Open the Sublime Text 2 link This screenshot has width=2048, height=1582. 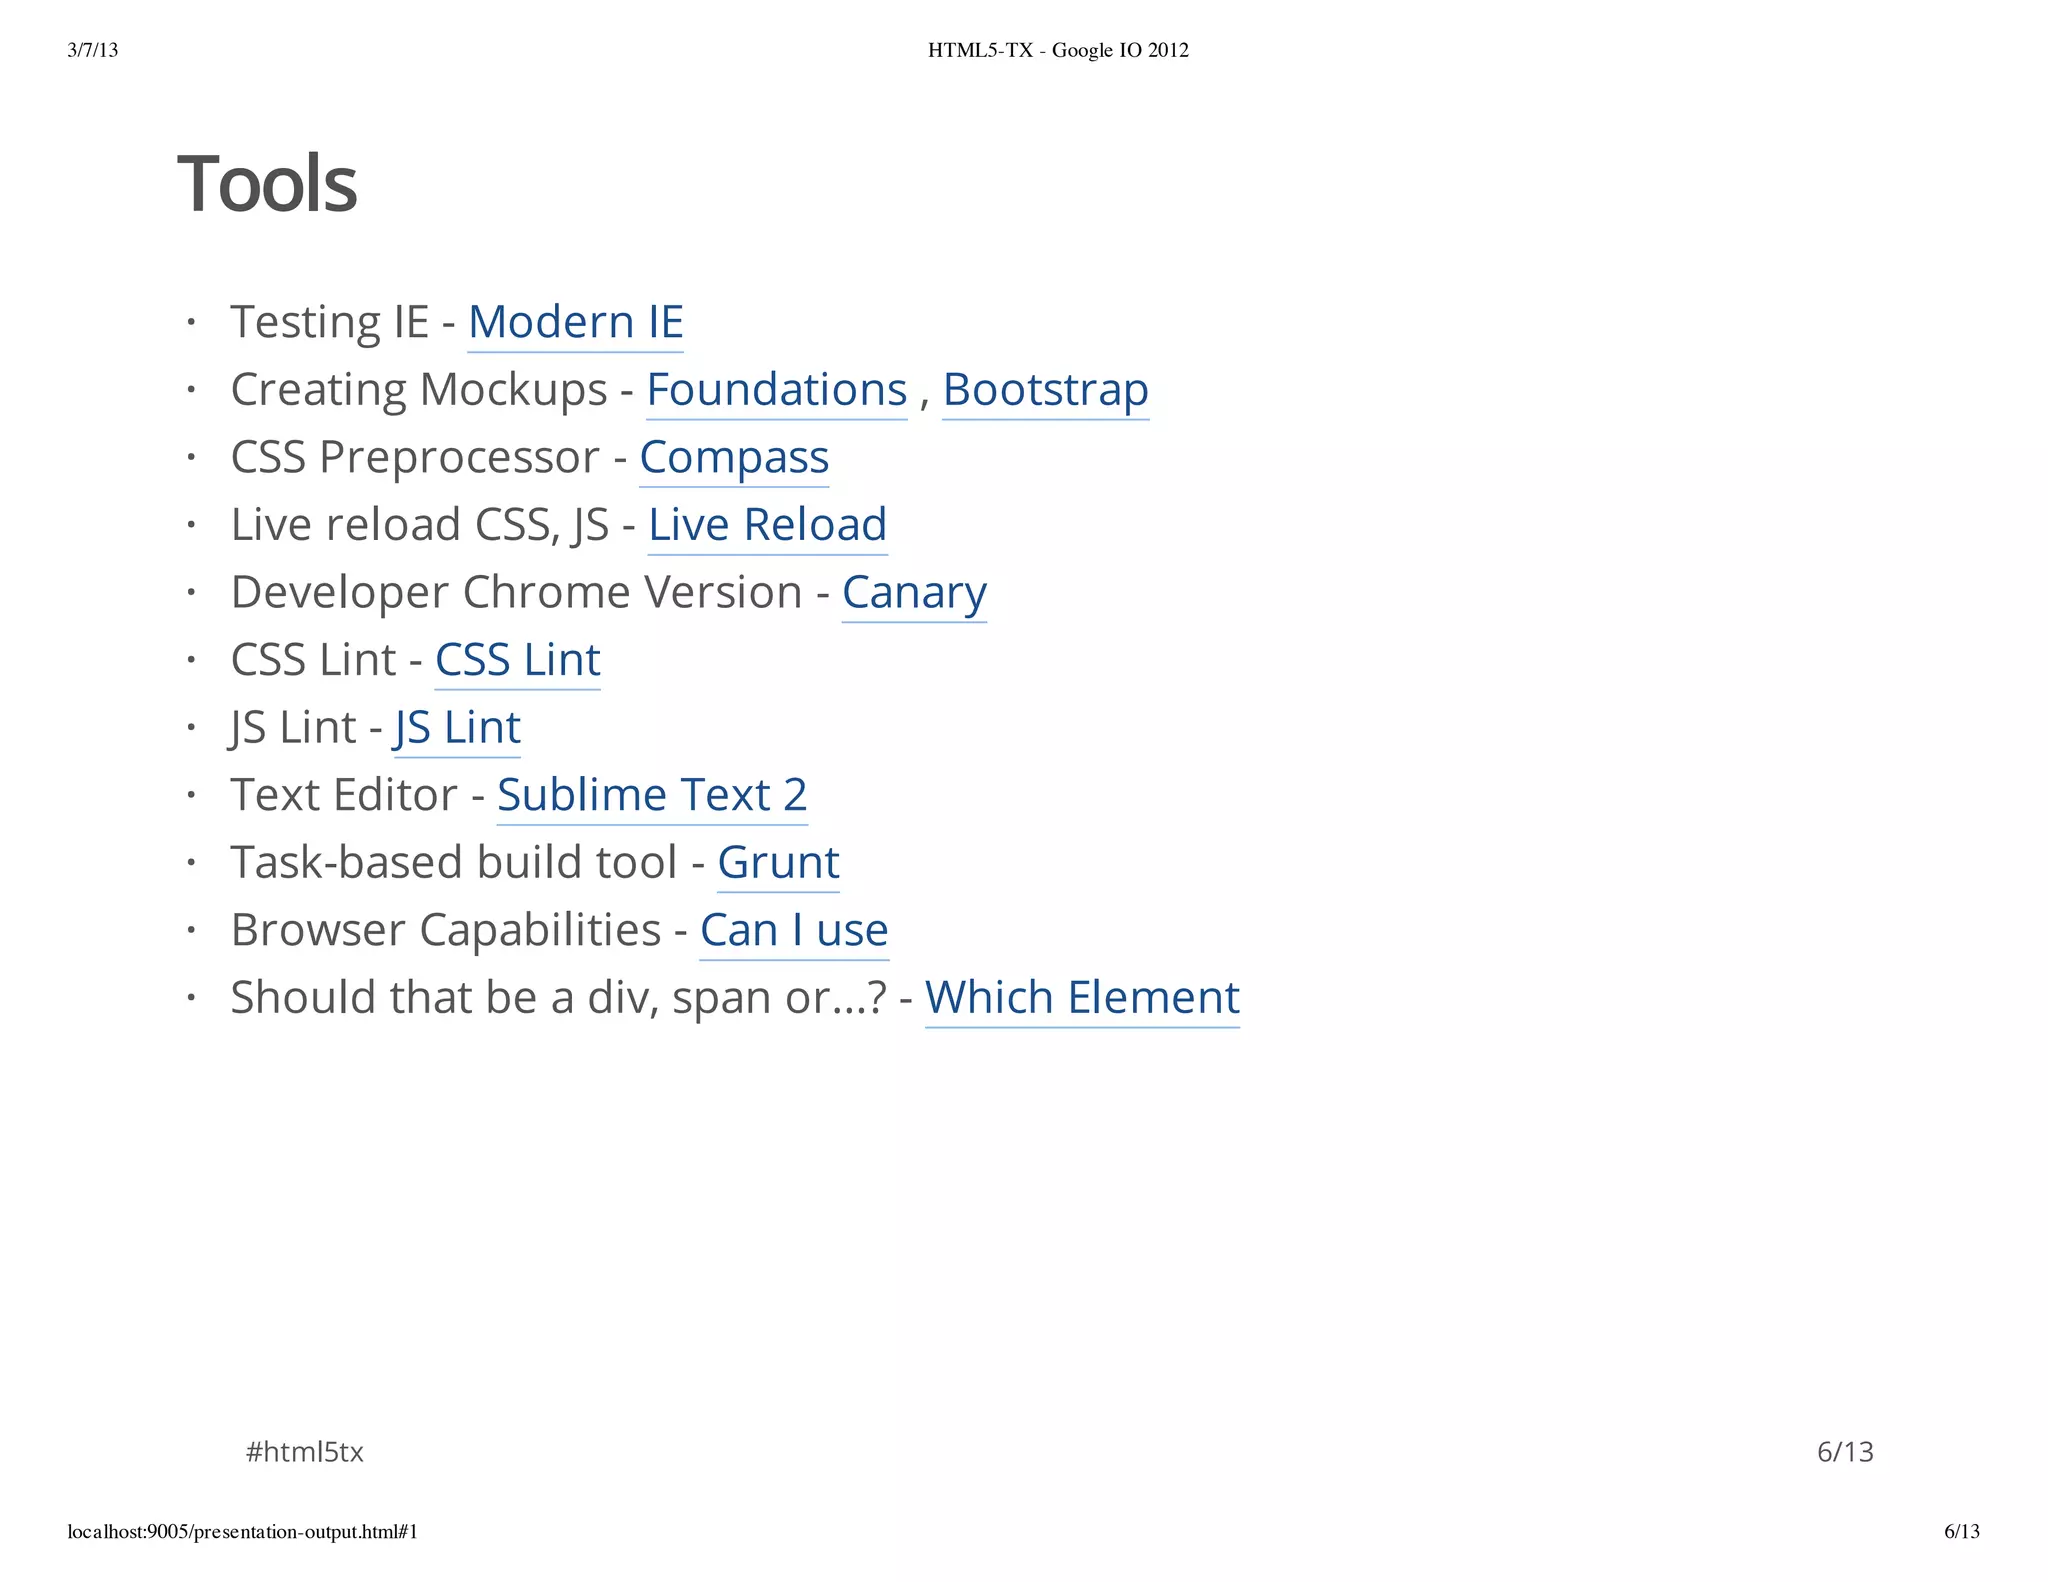(652, 795)
